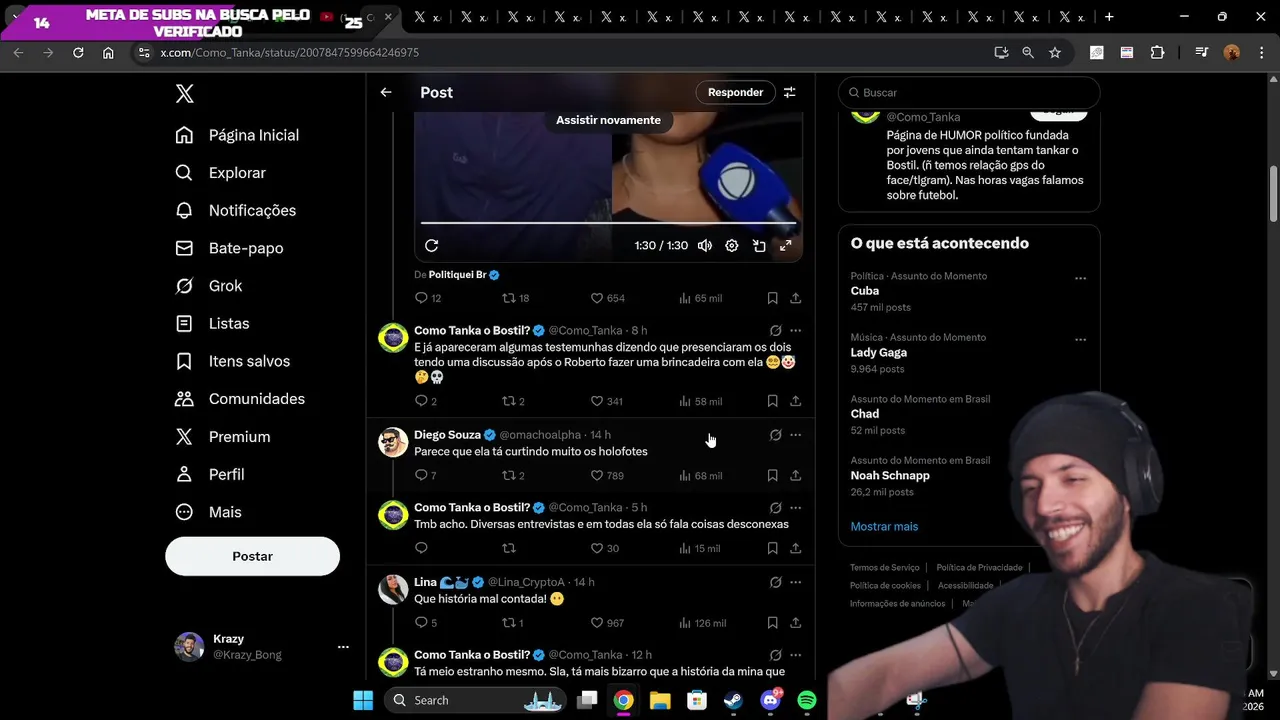
Task: Open Listas in sidebar
Action: coord(211,324)
